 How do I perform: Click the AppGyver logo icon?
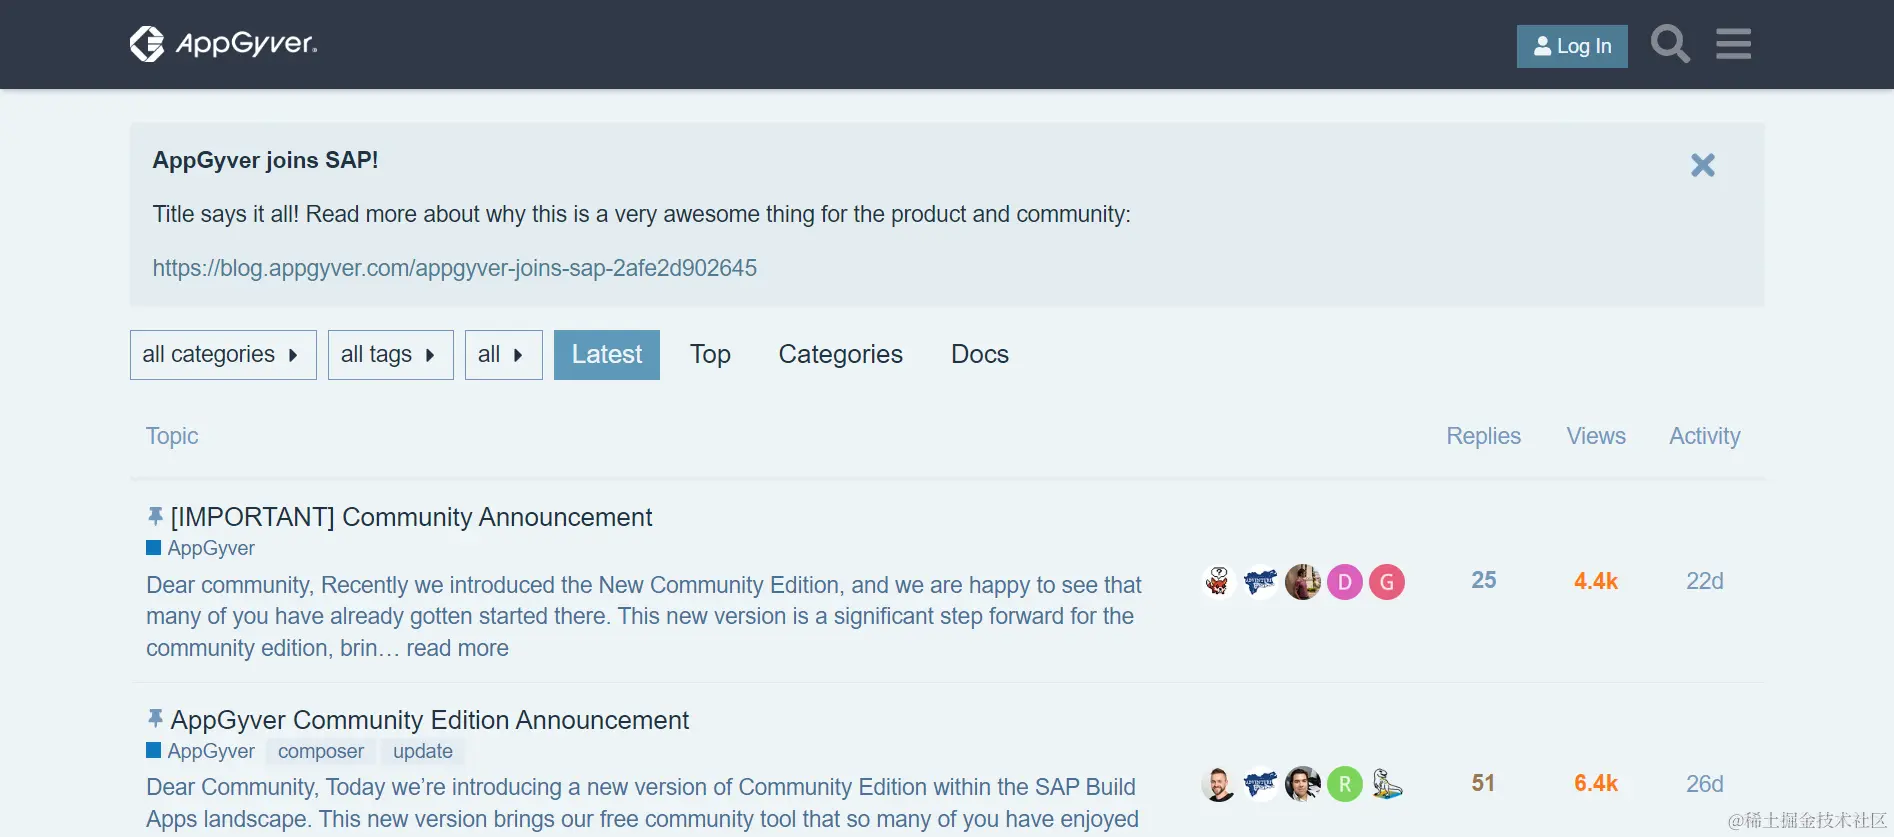point(147,44)
